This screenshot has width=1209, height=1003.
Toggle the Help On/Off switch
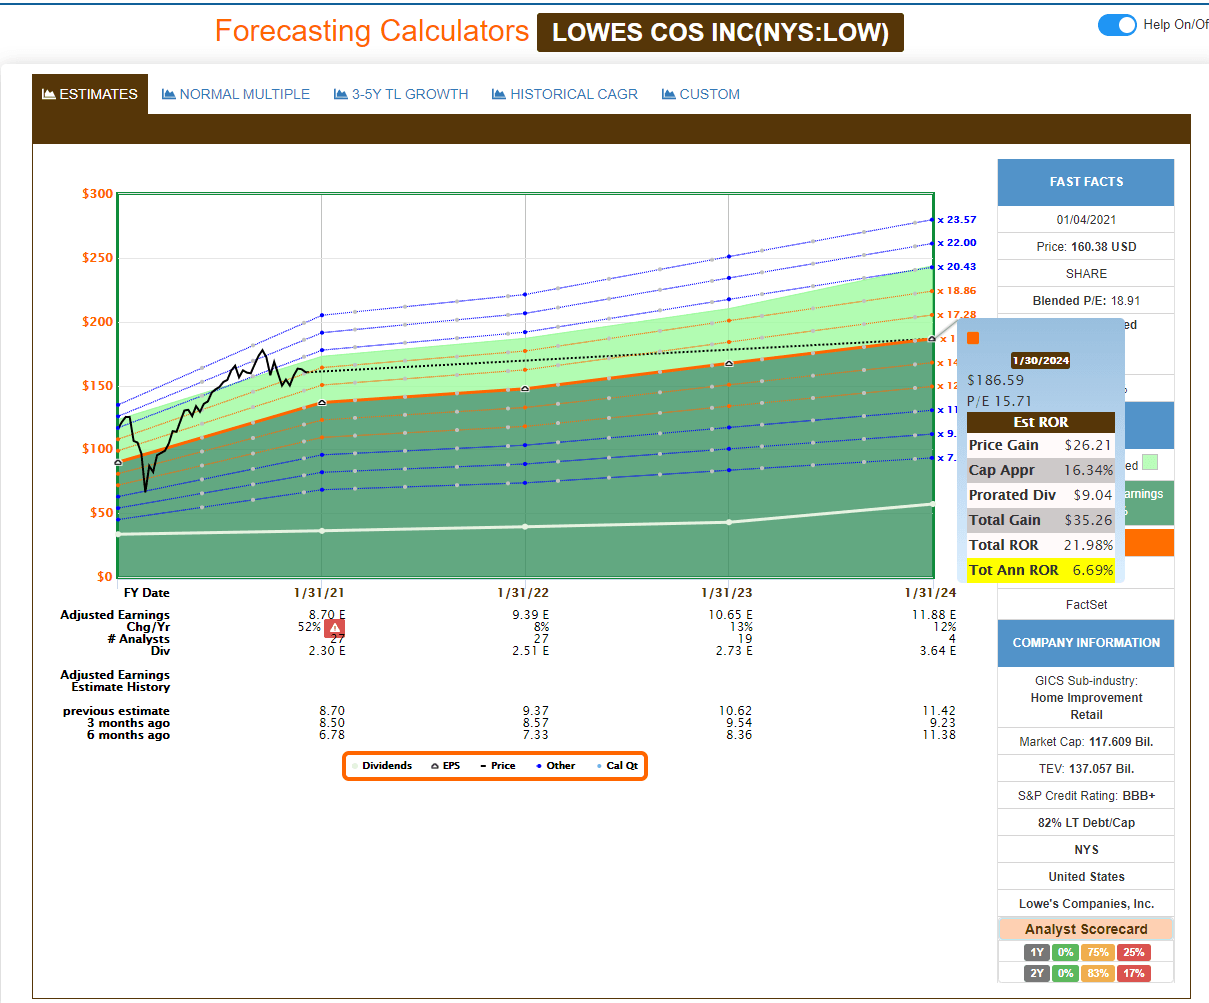coord(1118,25)
